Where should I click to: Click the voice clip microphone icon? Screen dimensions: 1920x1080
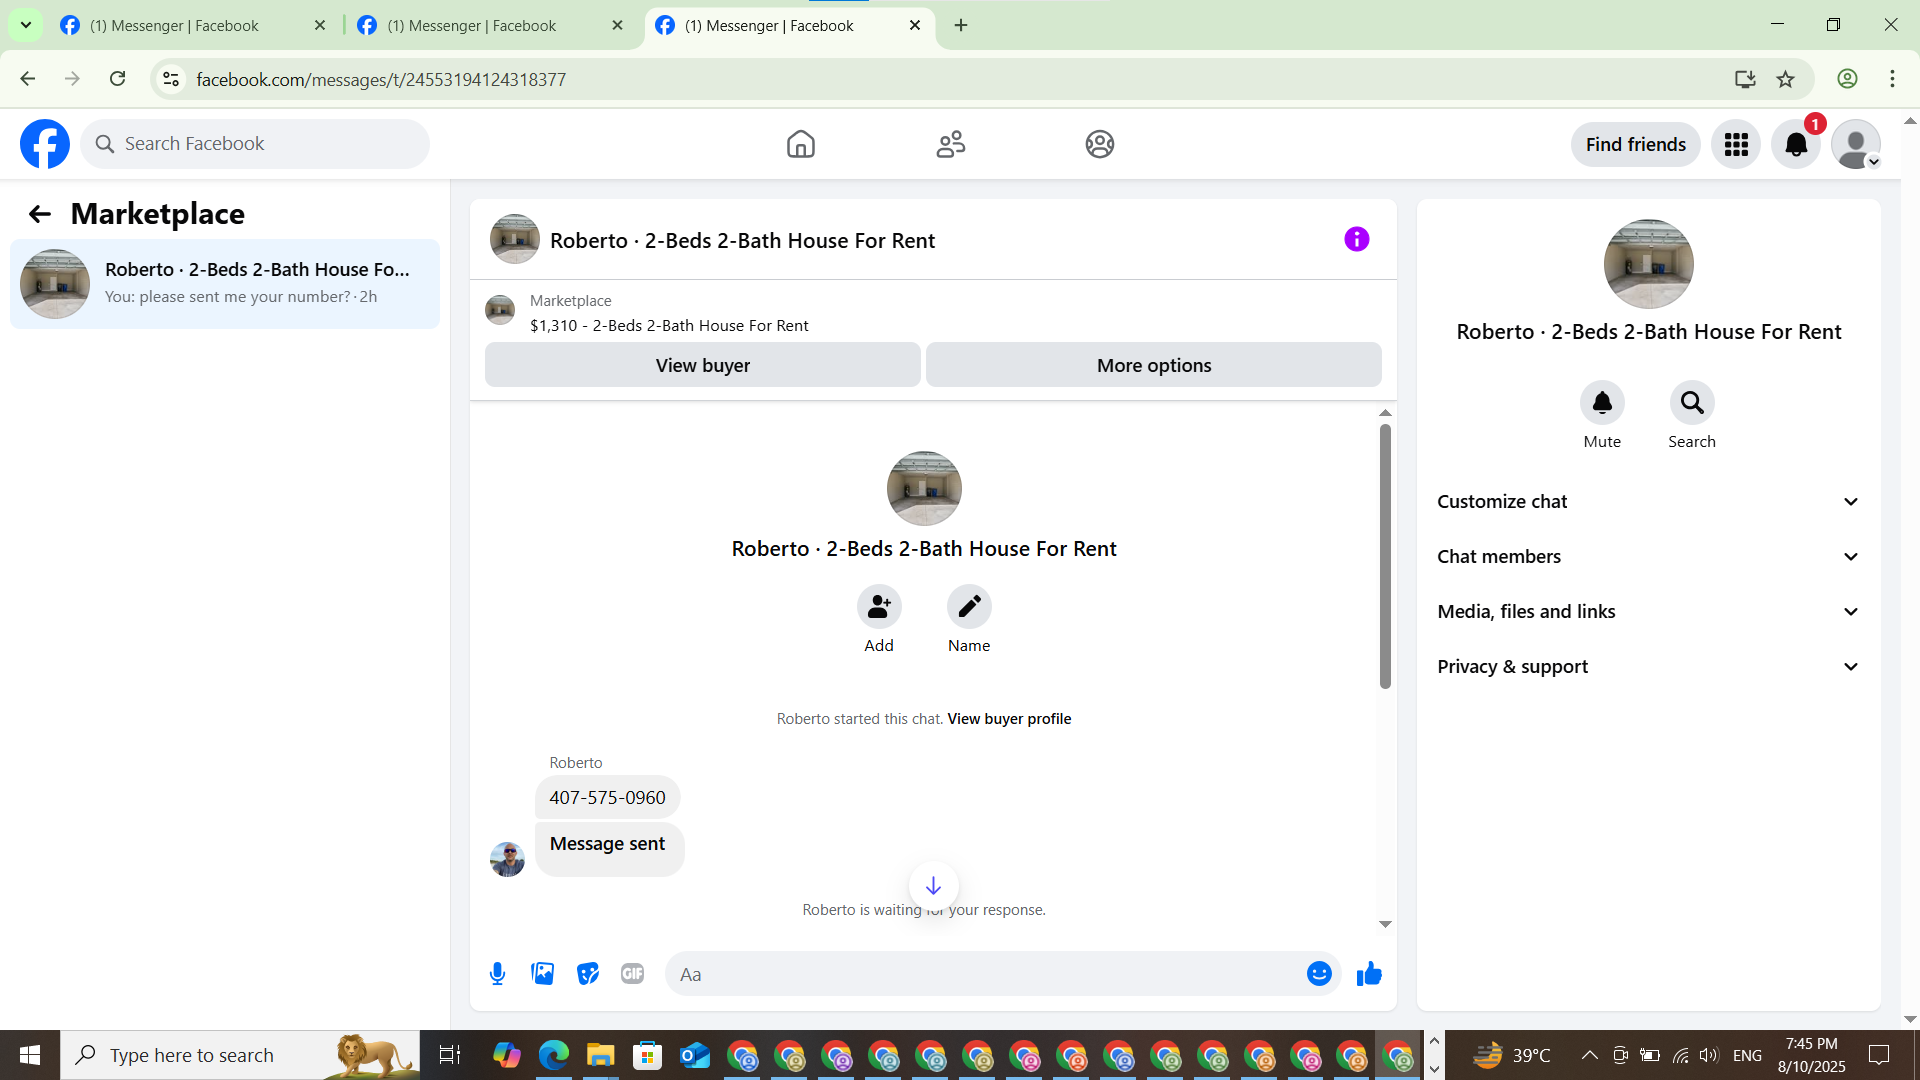tap(497, 973)
